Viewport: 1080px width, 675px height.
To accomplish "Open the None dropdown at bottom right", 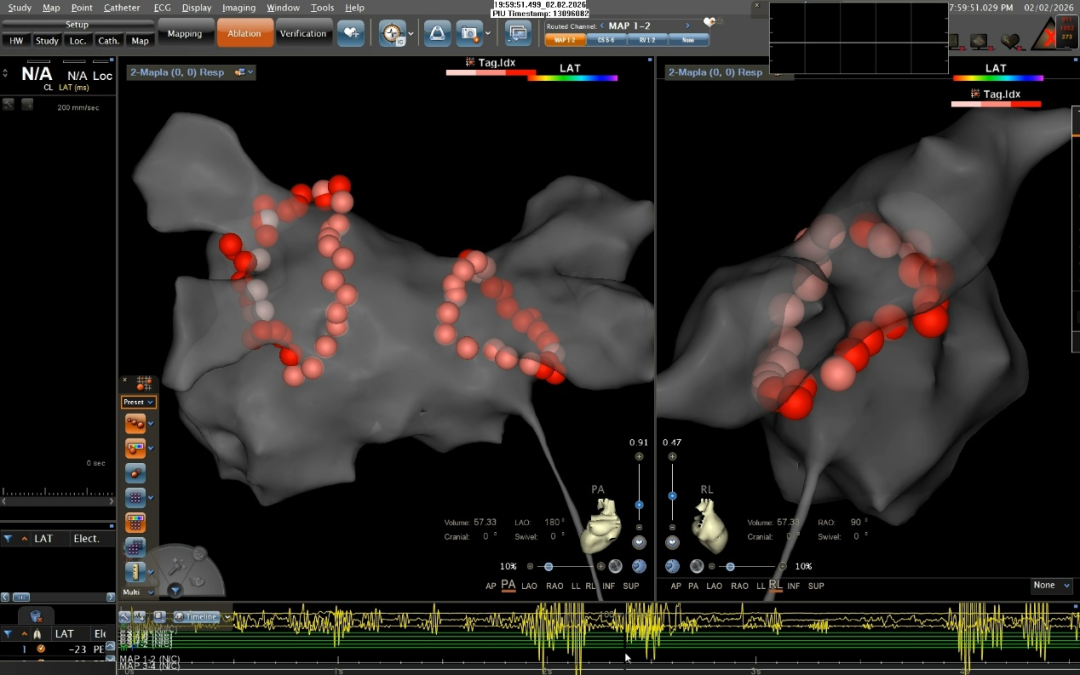I will point(1051,586).
